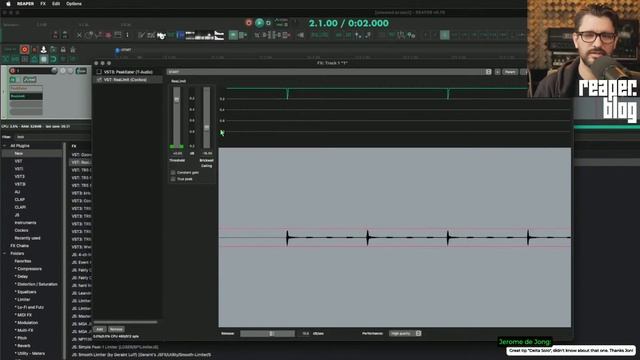Click the green track-panel button right of the volume knob
The width and height of the screenshot is (640, 360).
81,71
